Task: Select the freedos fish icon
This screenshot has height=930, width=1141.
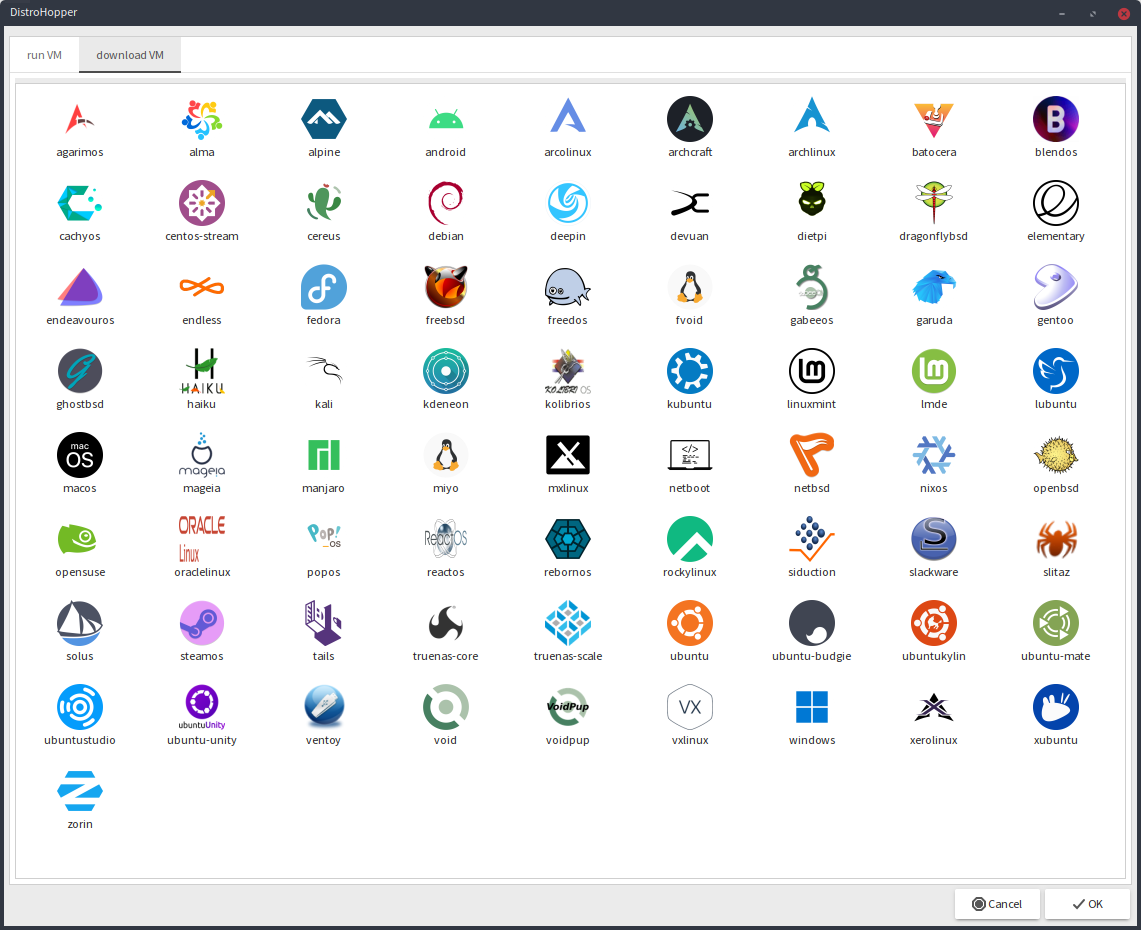Action: [x=568, y=287]
